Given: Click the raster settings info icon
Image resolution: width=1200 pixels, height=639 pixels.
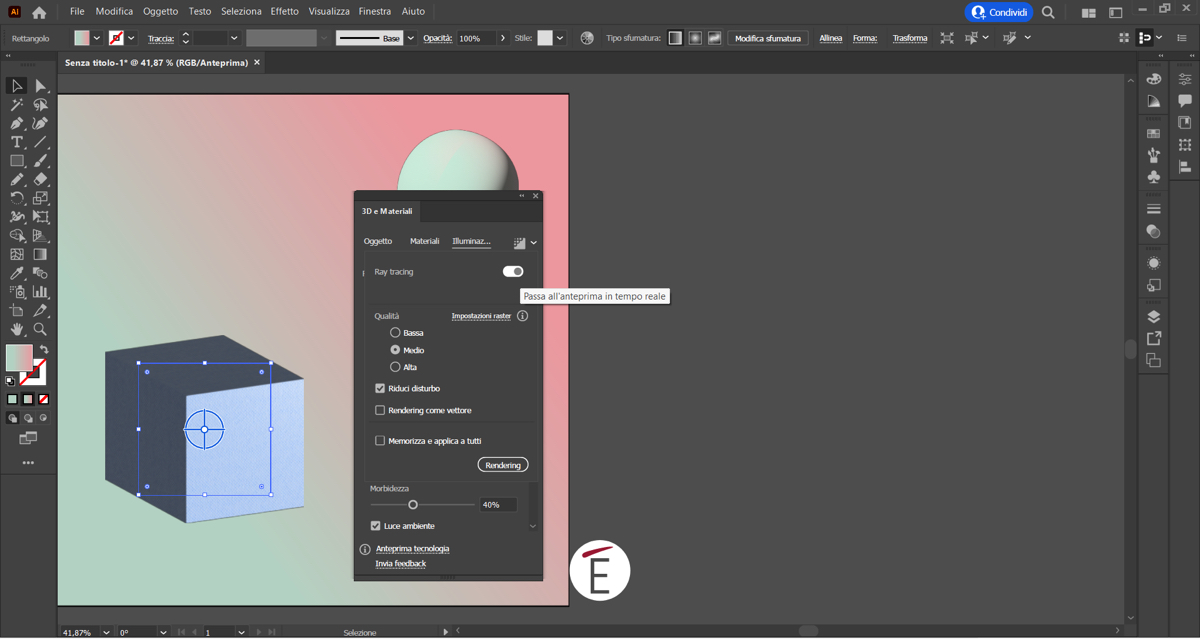Looking at the screenshot, I should point(522,316).
